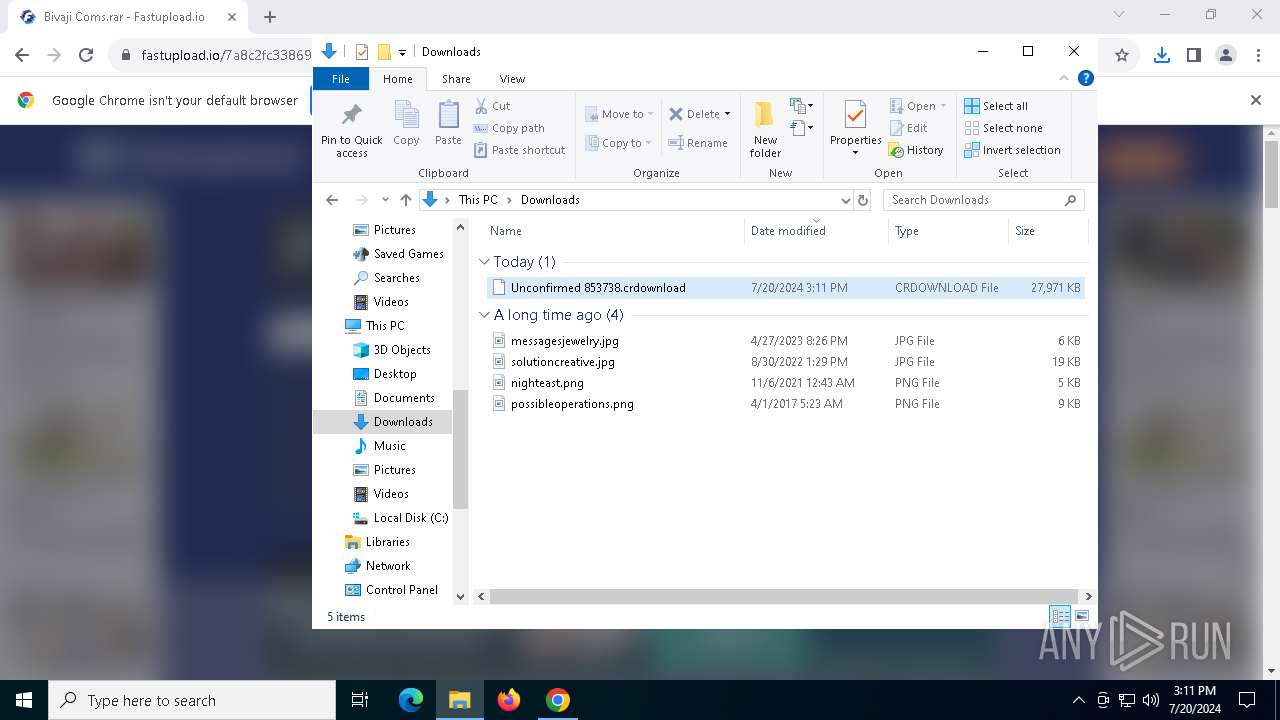Expand address bar history dropdown
Viewport: 1280px width, 720px height.
[846, 200]
